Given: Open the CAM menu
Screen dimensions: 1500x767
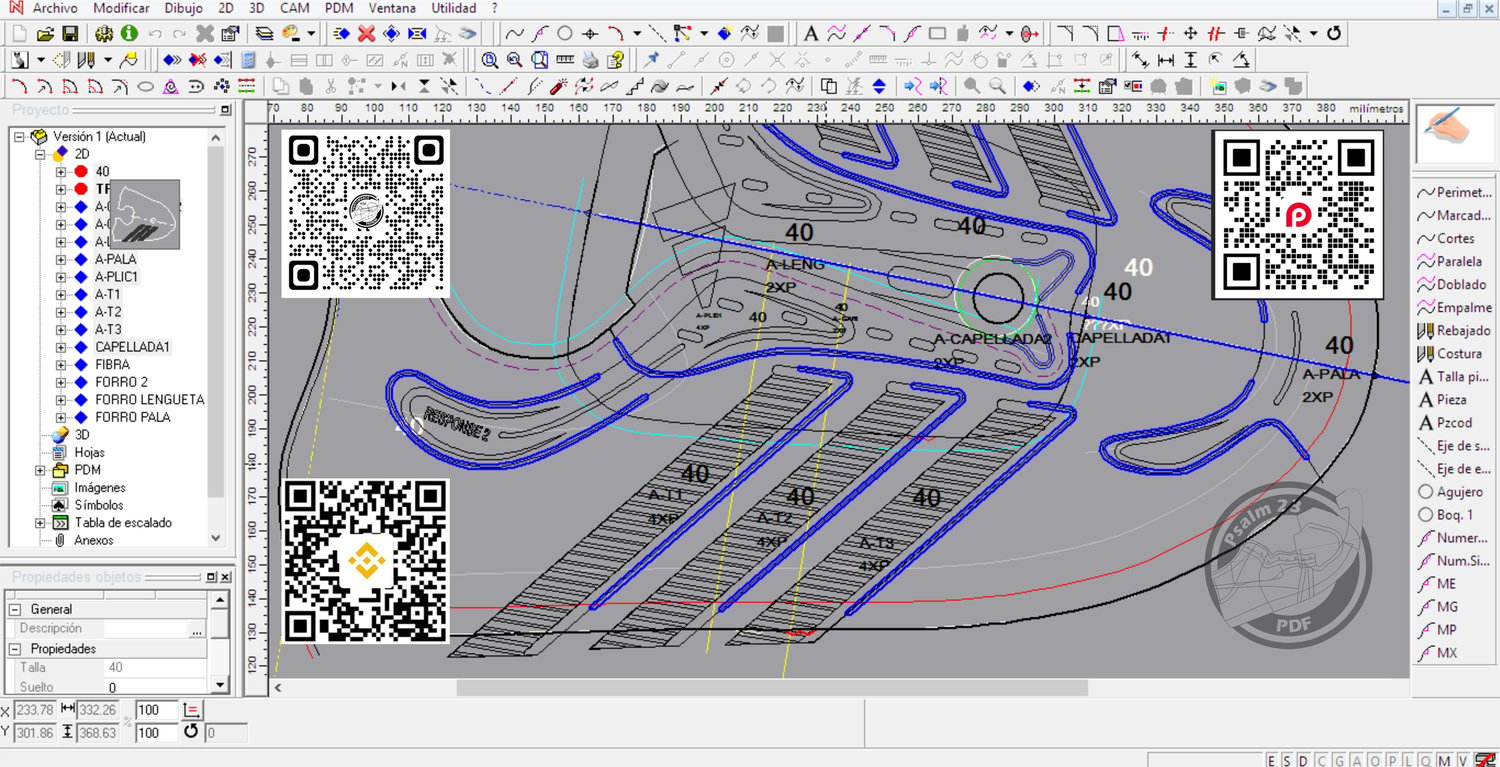Looking at the screenshot, I should pyautogui.click(x=294, y=8).
